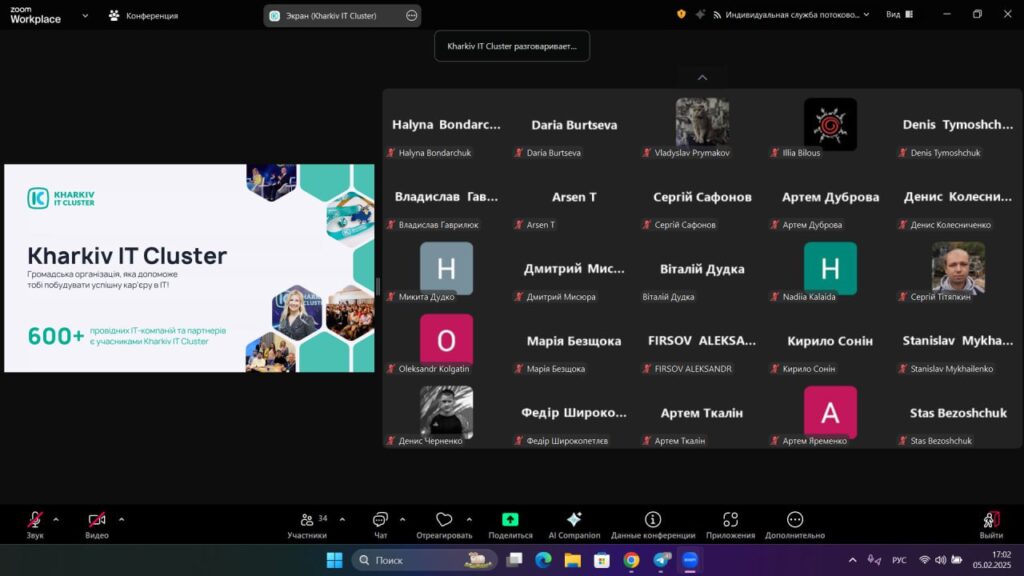Screen dimensions: 1024x576
Task: Select the Stas Bezoshchuk participant tile
Action: (958, 412)
